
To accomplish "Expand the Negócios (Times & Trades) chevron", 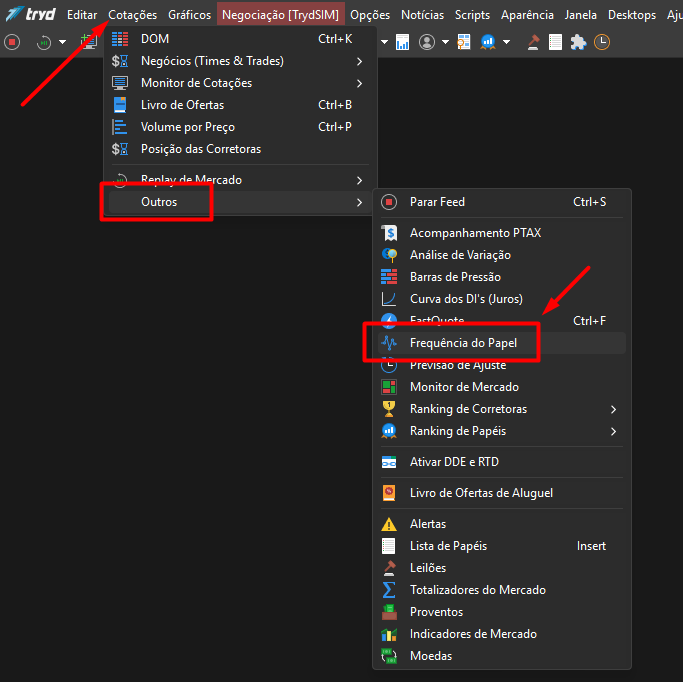I will (359, 61).
